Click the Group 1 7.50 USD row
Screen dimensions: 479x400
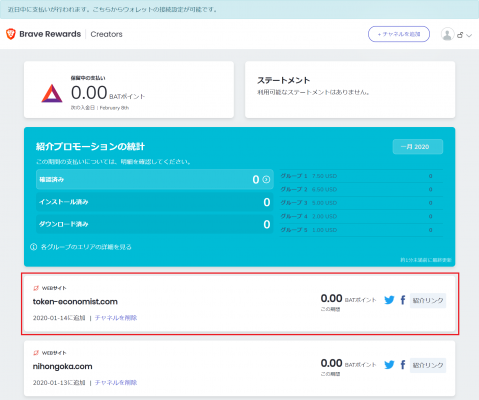click(x=361, y=176)
